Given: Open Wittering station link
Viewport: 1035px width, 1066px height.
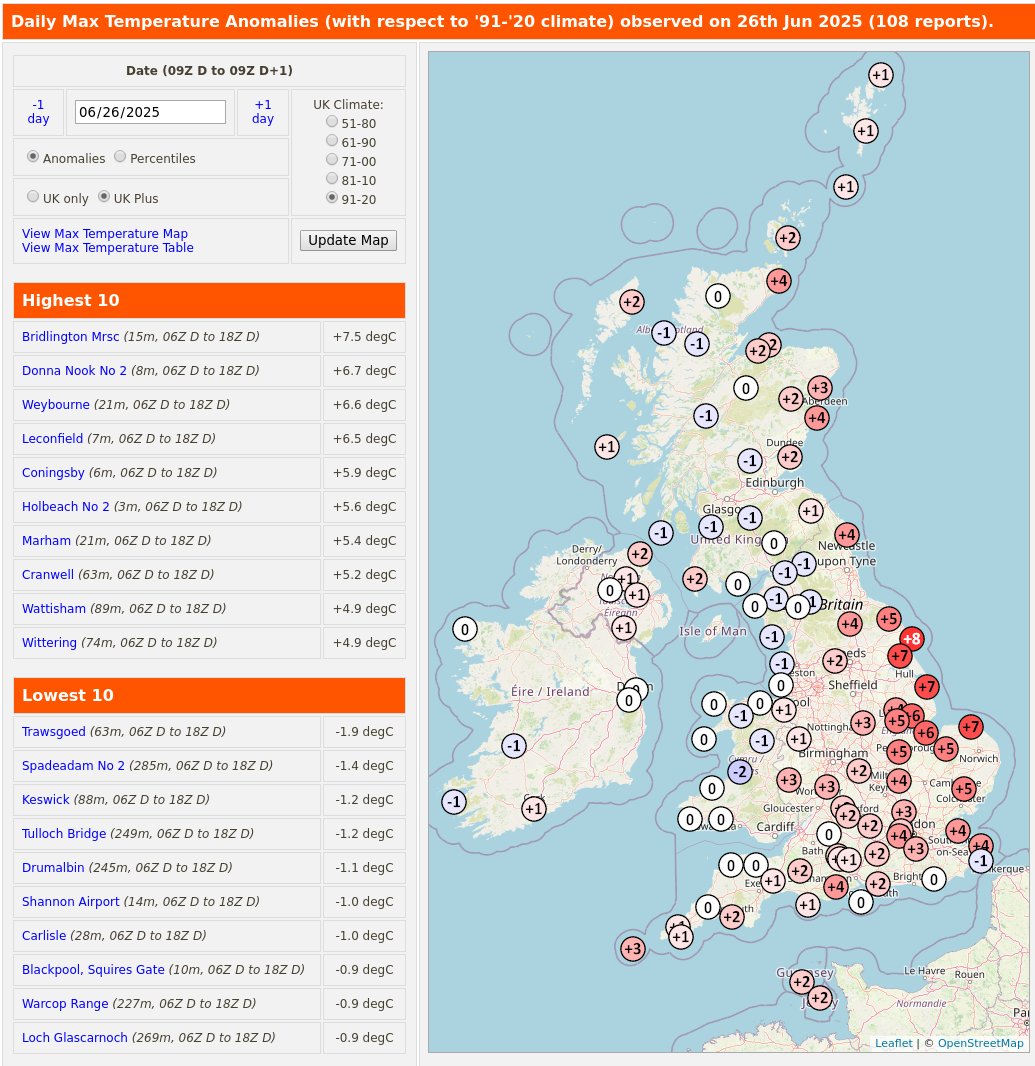Looking at the screenshot, I should pyautogui.click(x=49, y=642).
